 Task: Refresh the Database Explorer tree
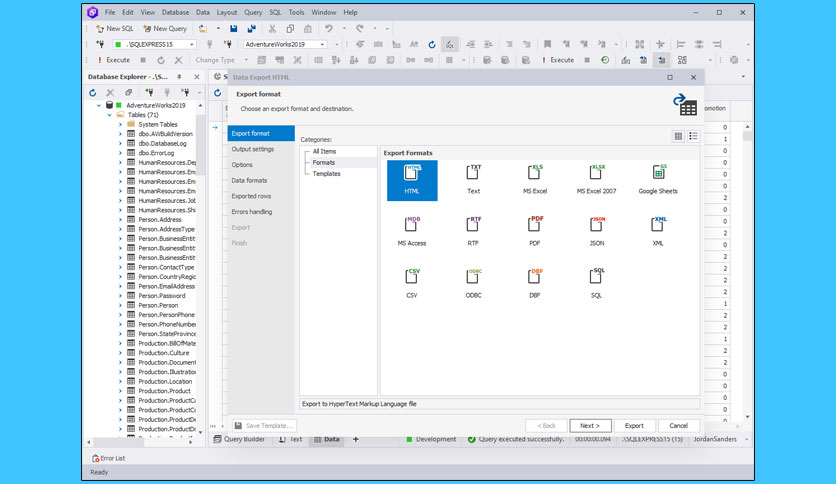tap(93, 93)
